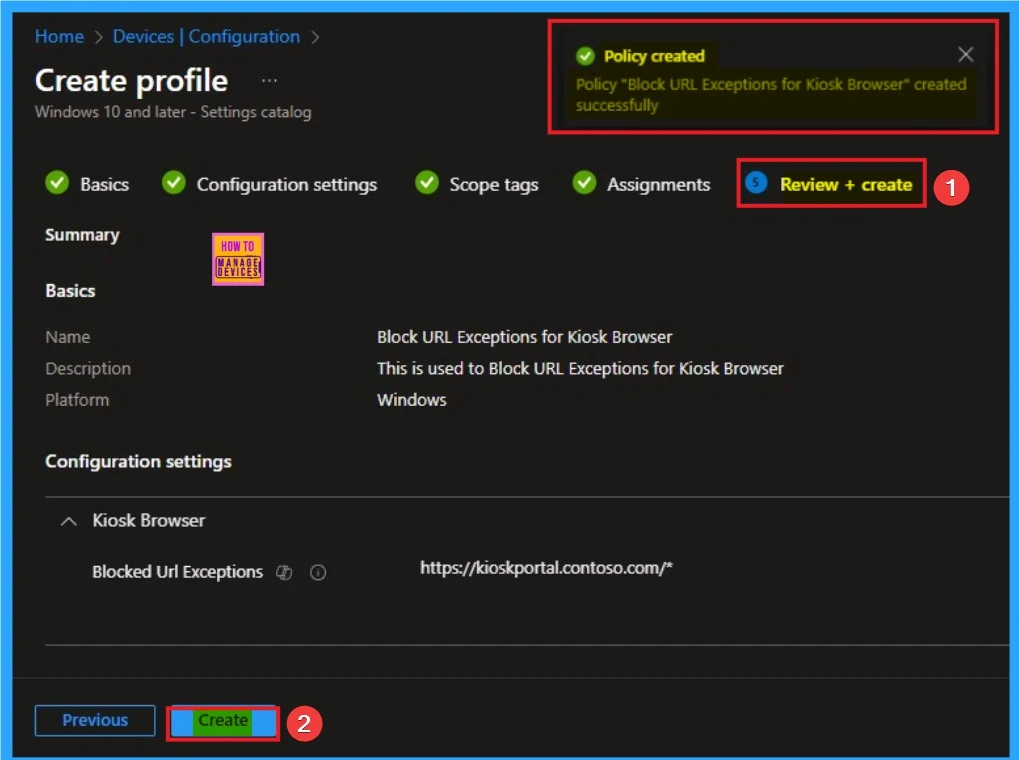Jump to the Assignments step
Screen dimensions: 1019x760
[x=658, y=184]
